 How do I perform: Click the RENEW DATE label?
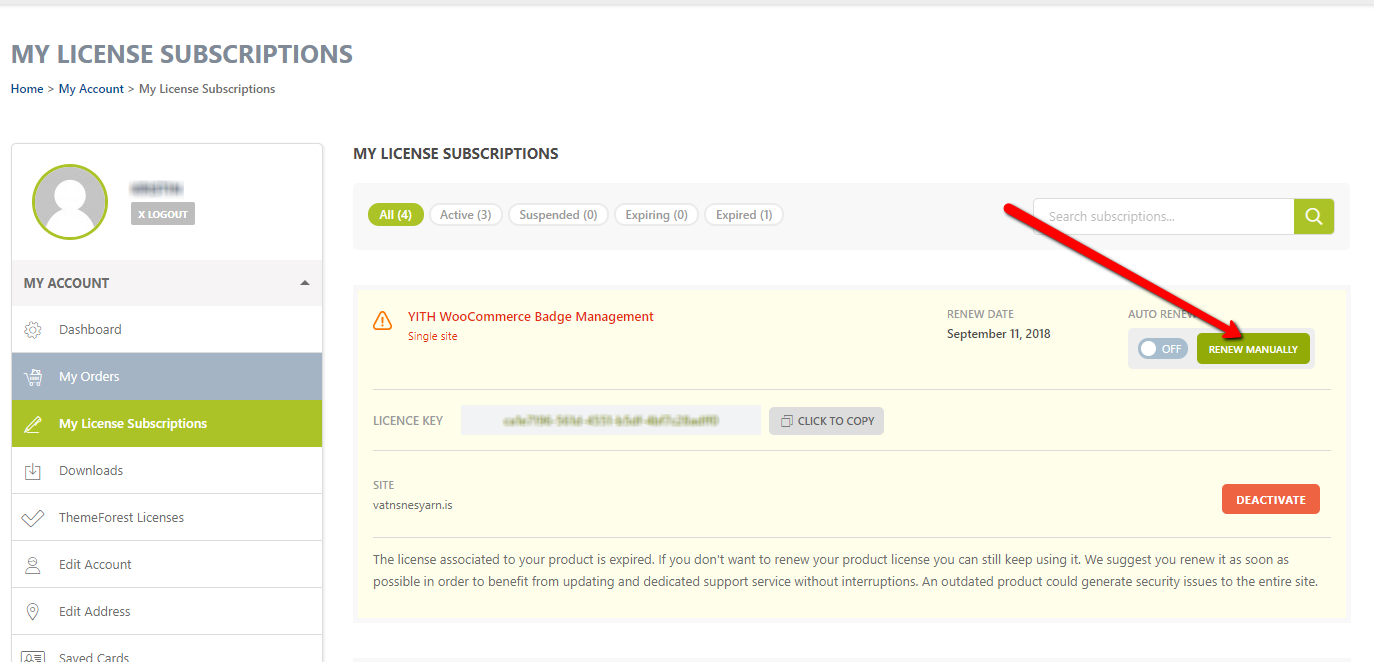click(x=980, y=314)
